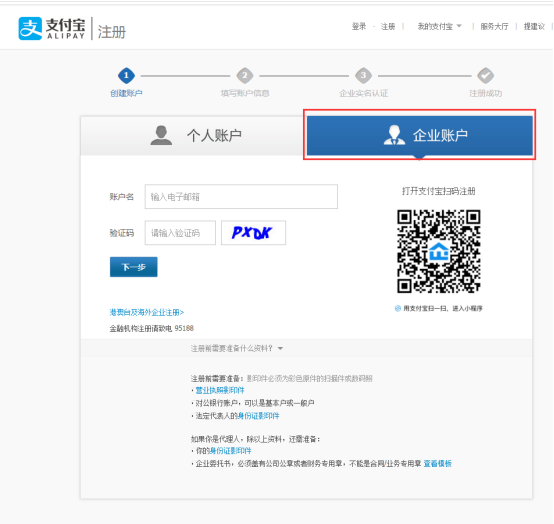Viewport: 554px width, 524px height.
Task: Click the 填写账户信息 step label
Action: [x=245, y=93]
